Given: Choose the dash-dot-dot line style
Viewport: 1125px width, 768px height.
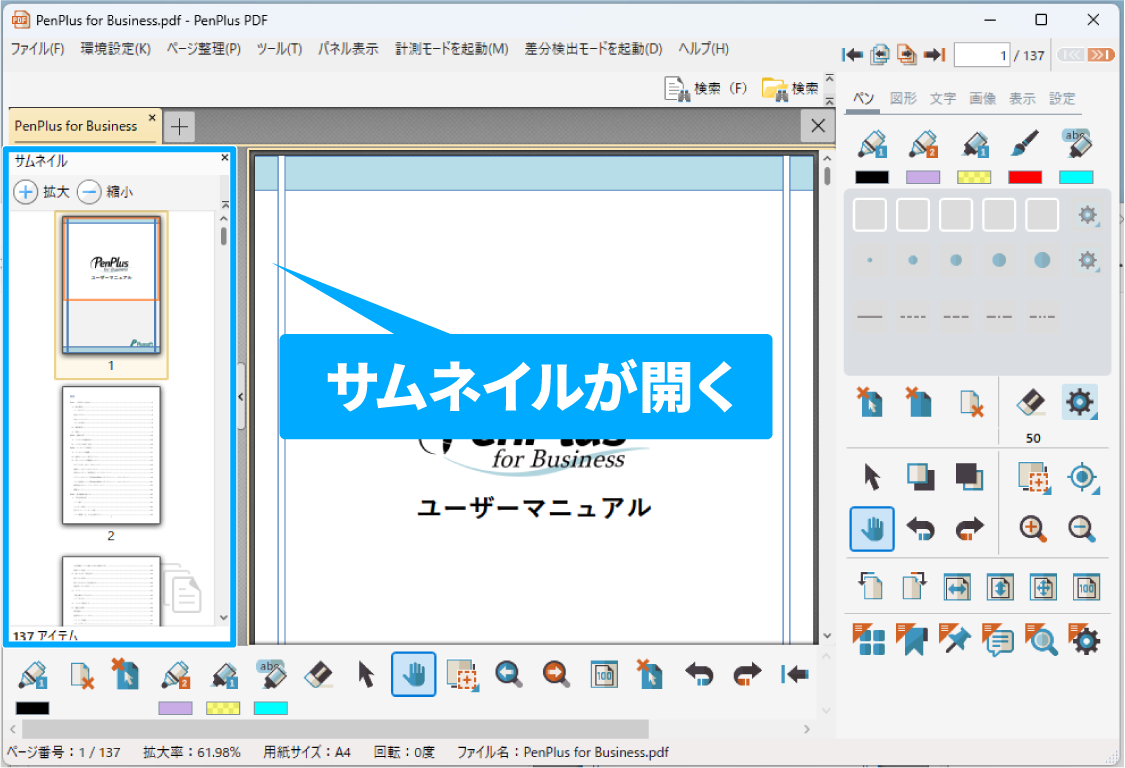Looking at the screenshot, I should 1042,317.
